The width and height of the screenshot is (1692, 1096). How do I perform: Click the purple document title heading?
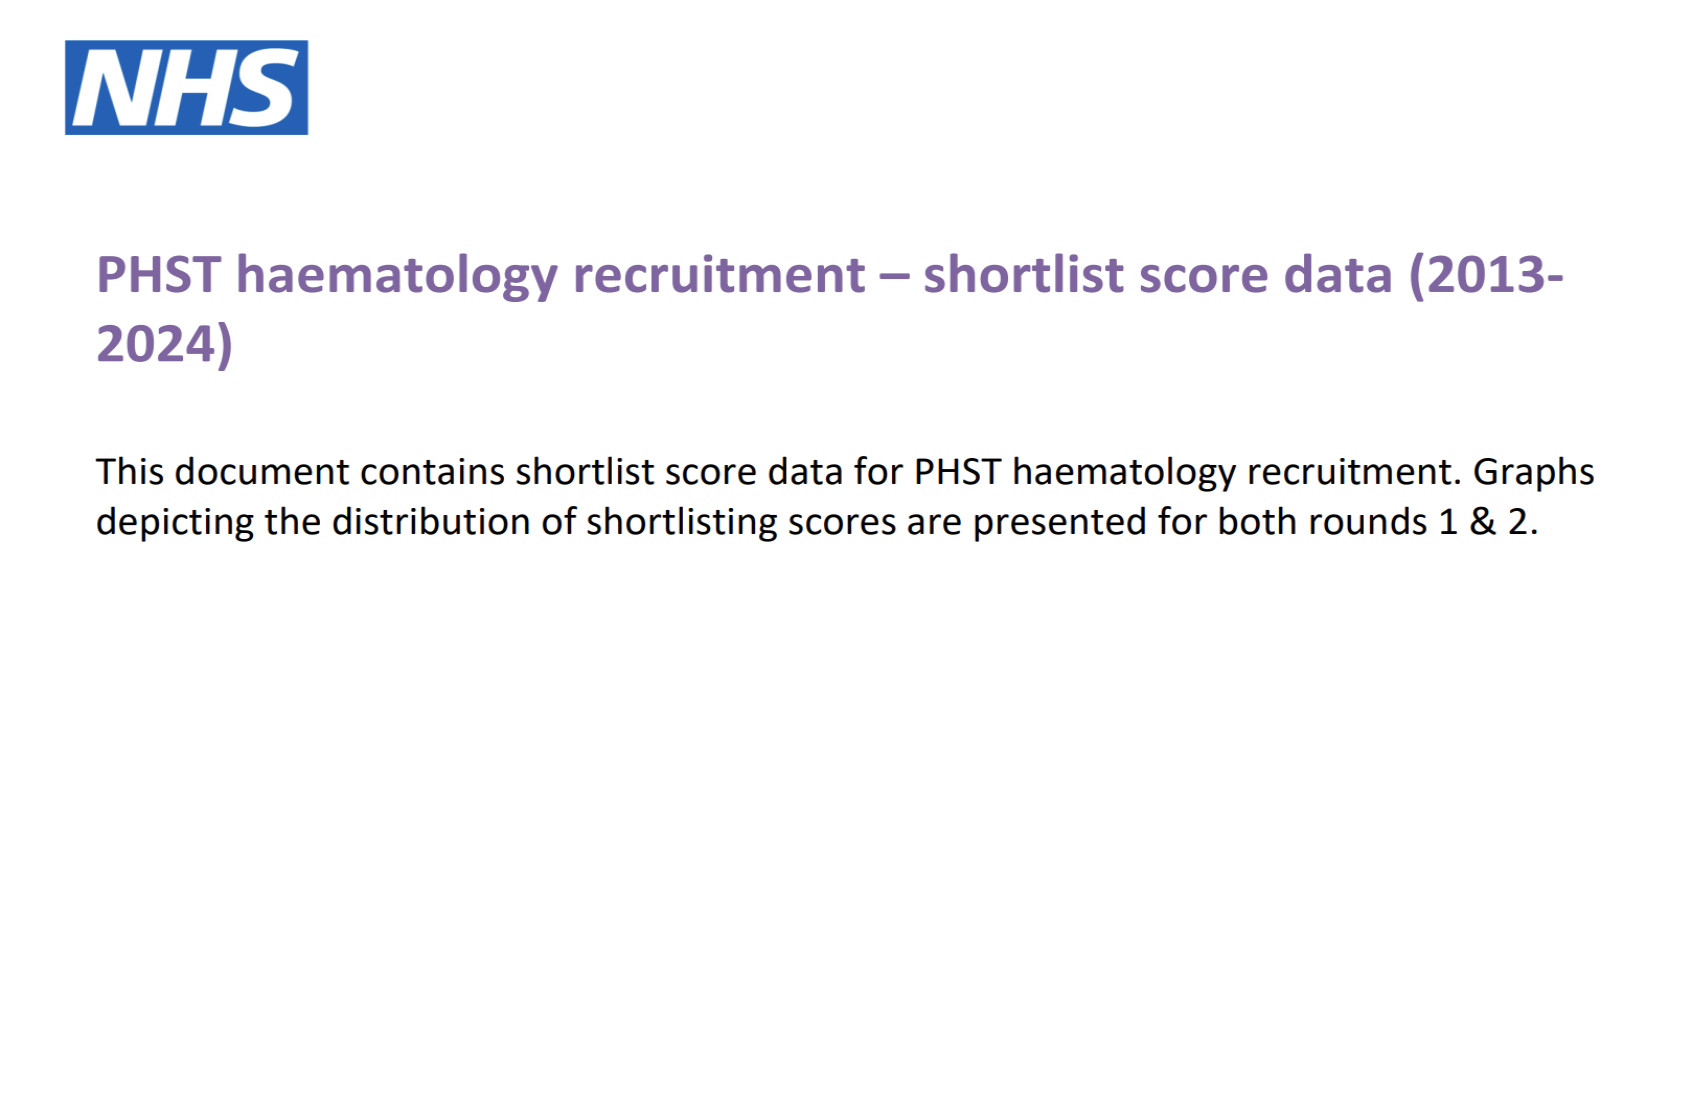pos(830,308)
